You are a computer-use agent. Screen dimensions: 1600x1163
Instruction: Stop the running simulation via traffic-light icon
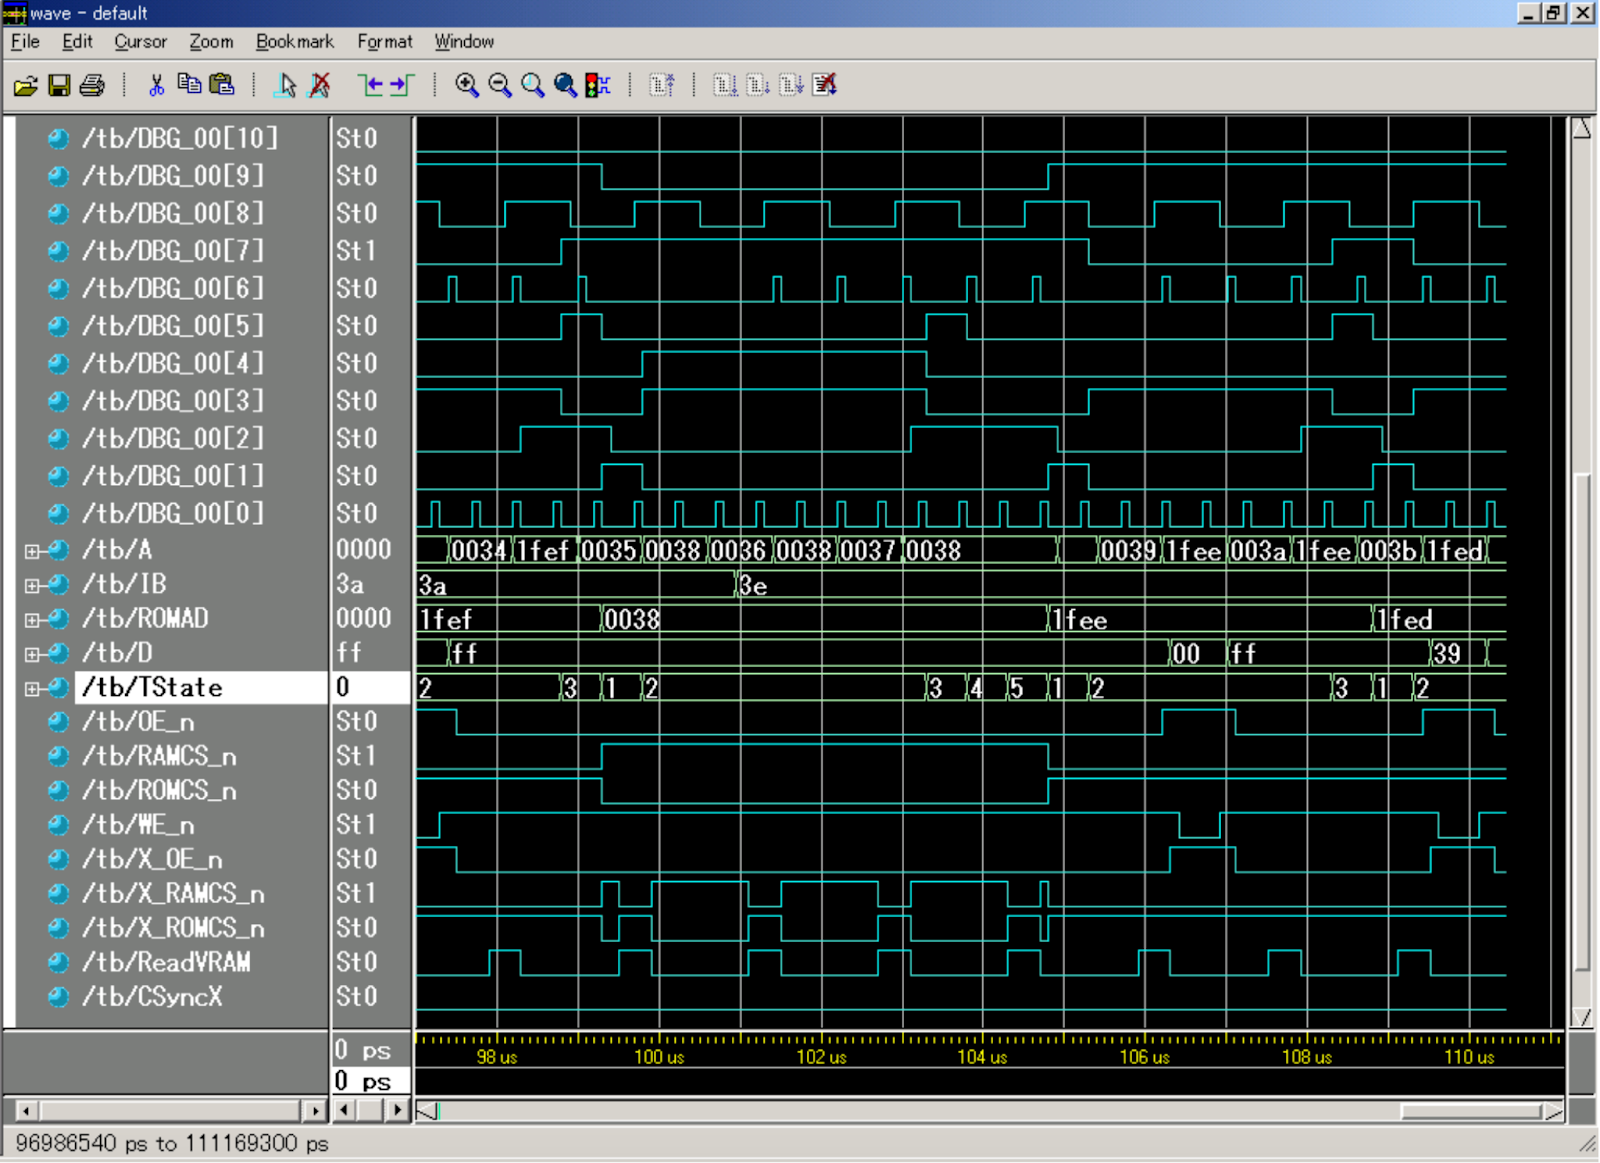(x=597, y=85)
